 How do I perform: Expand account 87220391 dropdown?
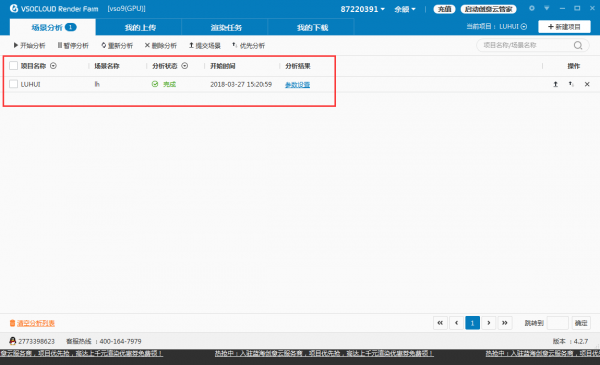click(x=362, y=9)
